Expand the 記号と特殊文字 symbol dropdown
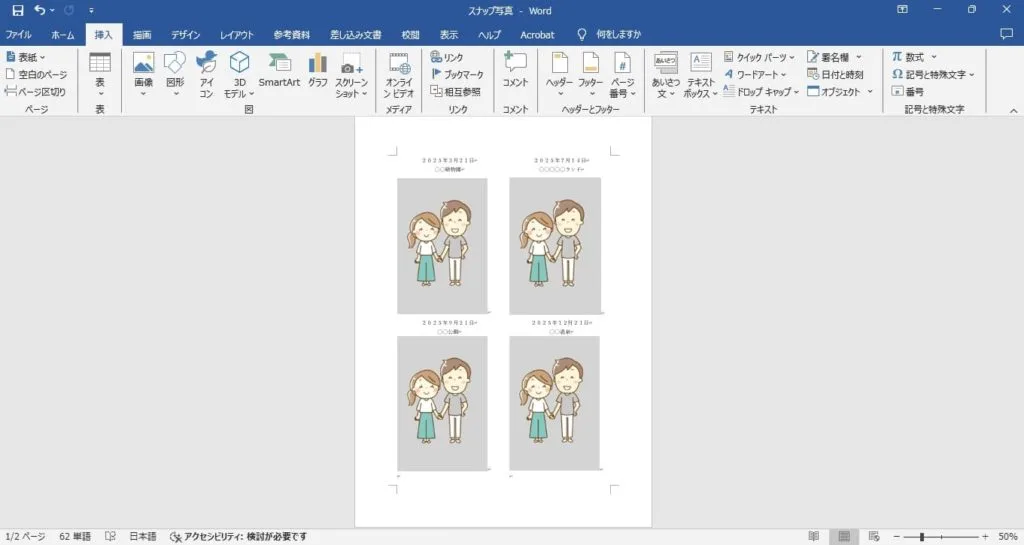 pos(932,74)
